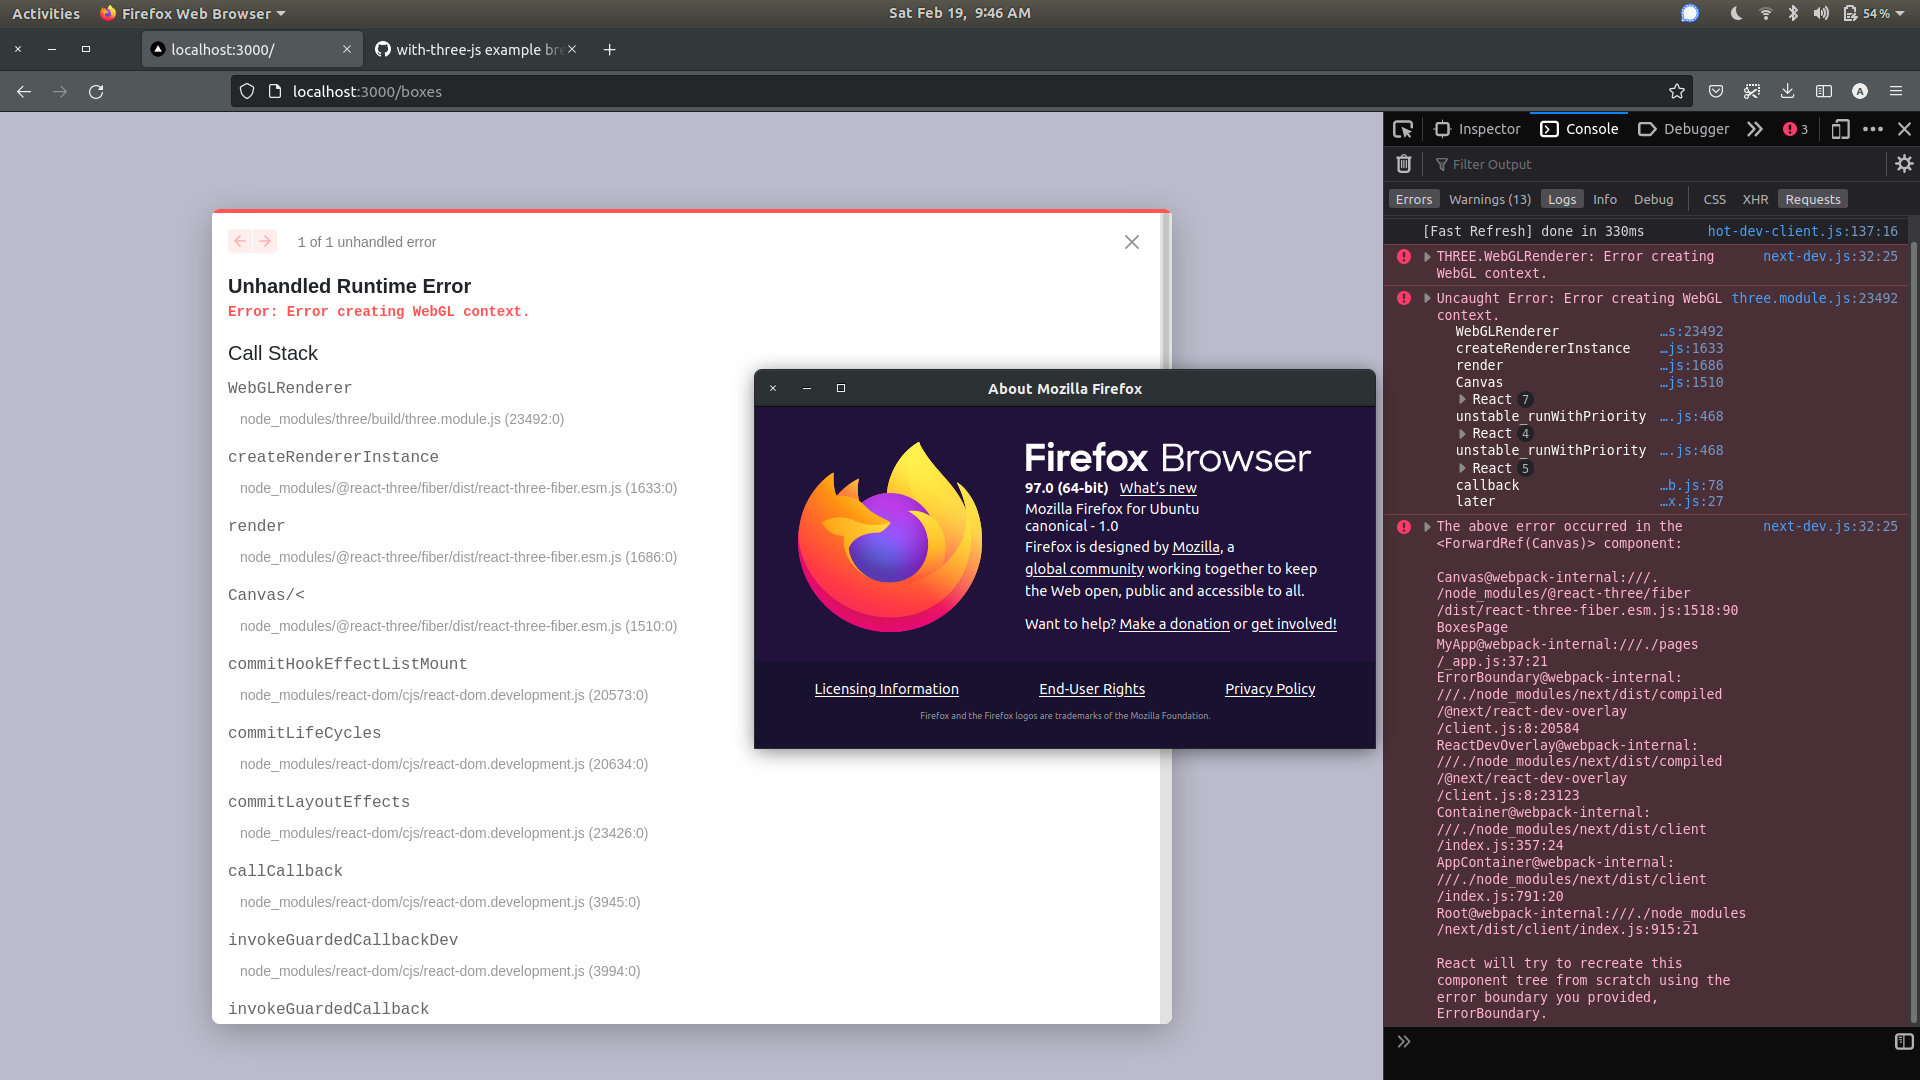
Task: Collapse the Uncaught Error stack trace
Action: tap(1427, 298)
